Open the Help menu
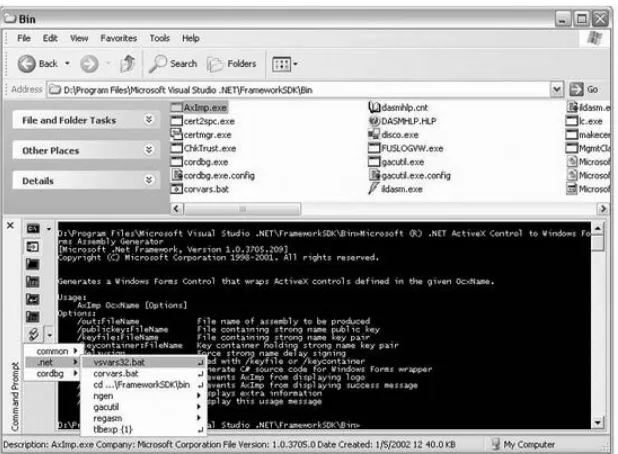This screenshot has width=618, height=454. [190, 38]
